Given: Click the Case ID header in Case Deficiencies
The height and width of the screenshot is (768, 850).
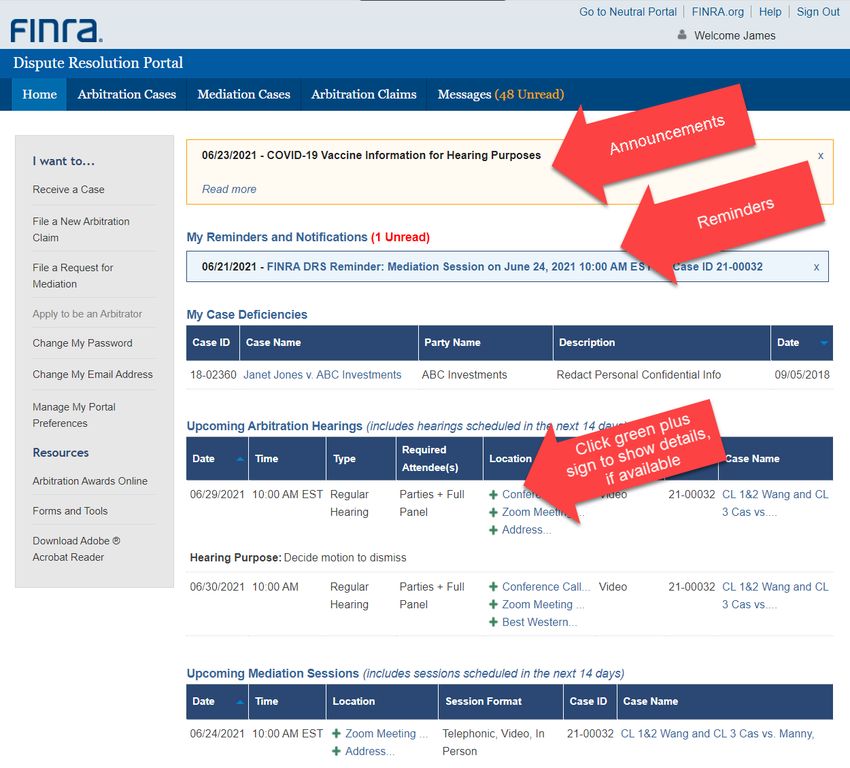Looking at the screenshot, I should 212,343.
